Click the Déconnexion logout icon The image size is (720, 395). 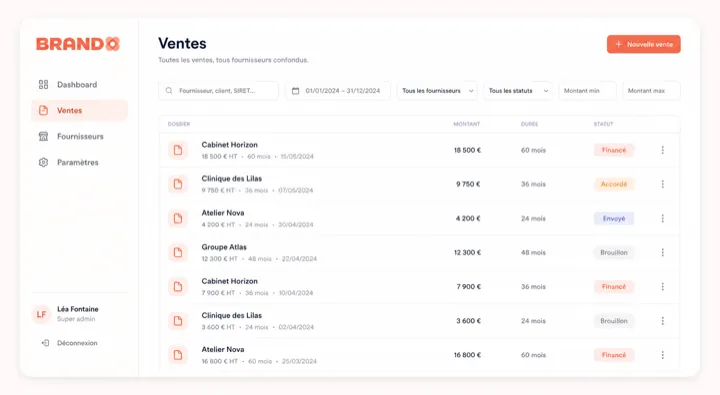45,343
